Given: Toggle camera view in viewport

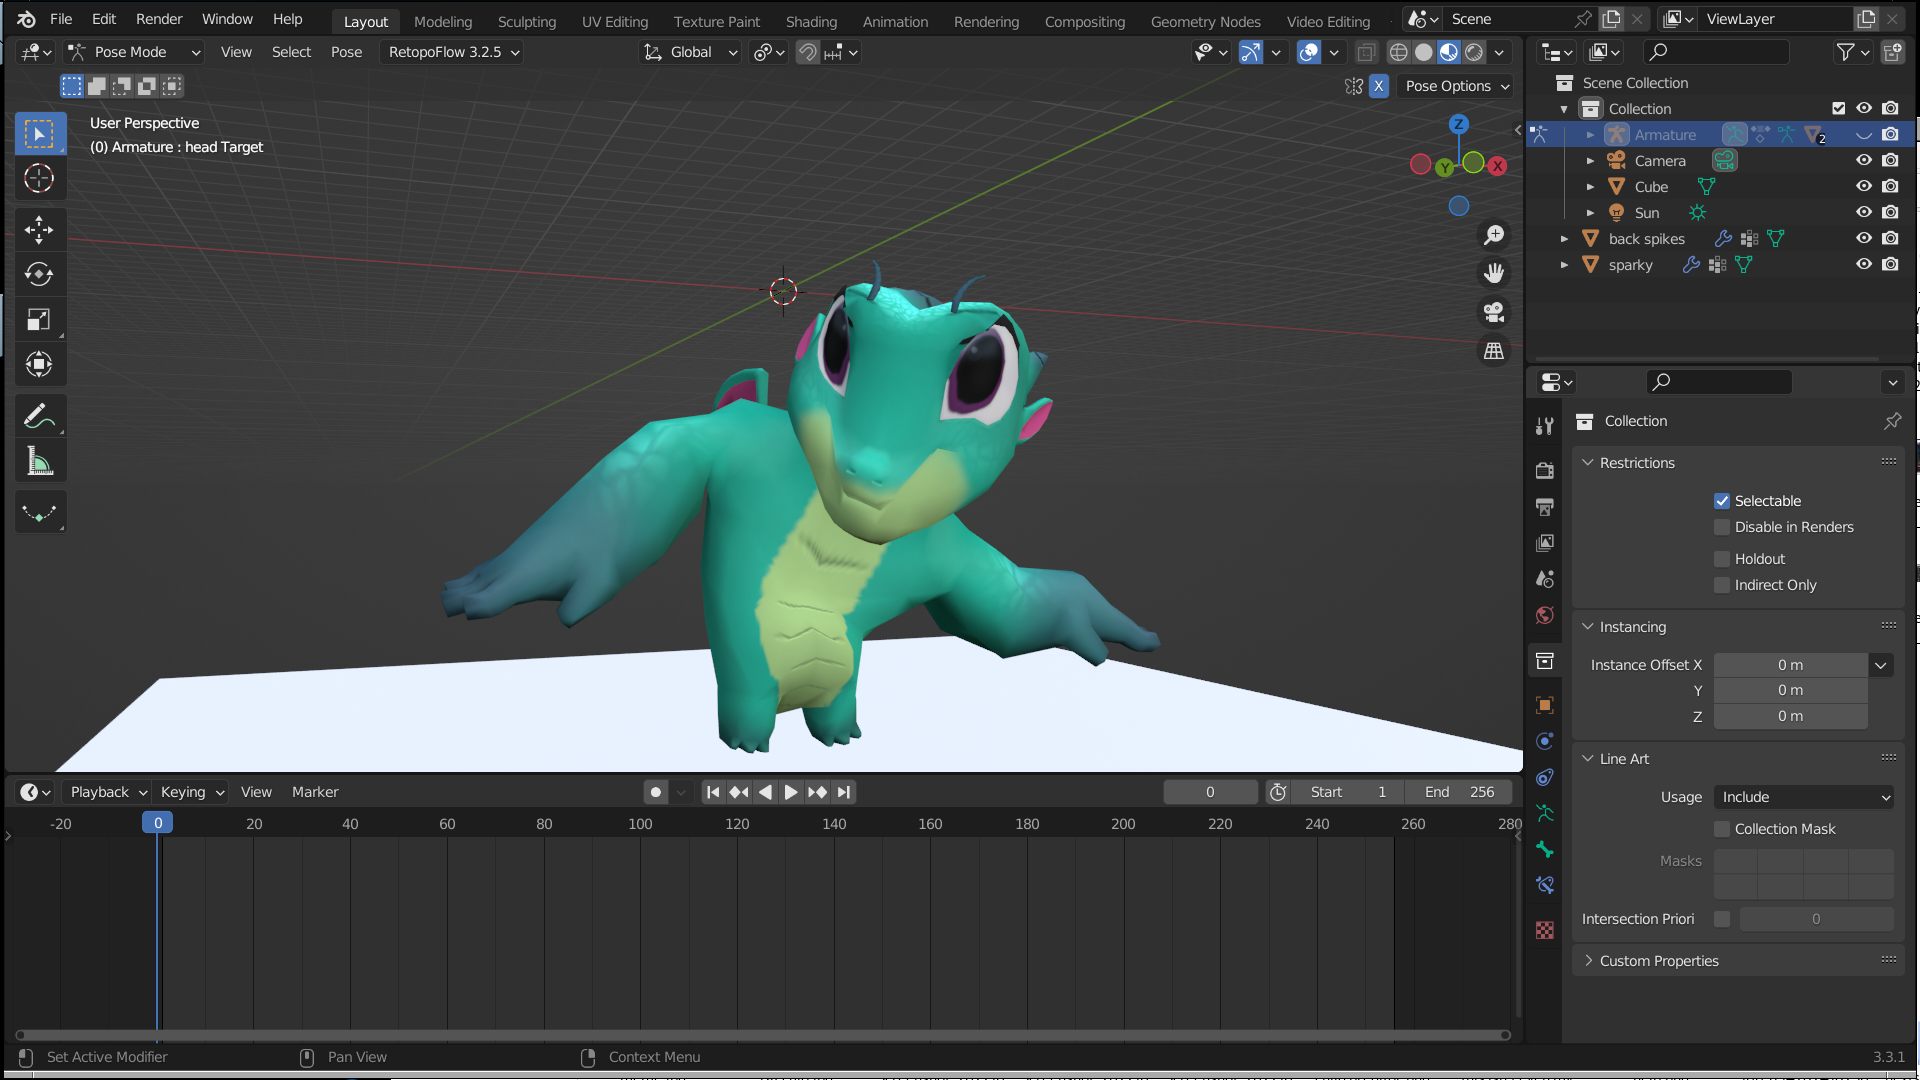Looking at the screenshot, I should coord(1494,312).
